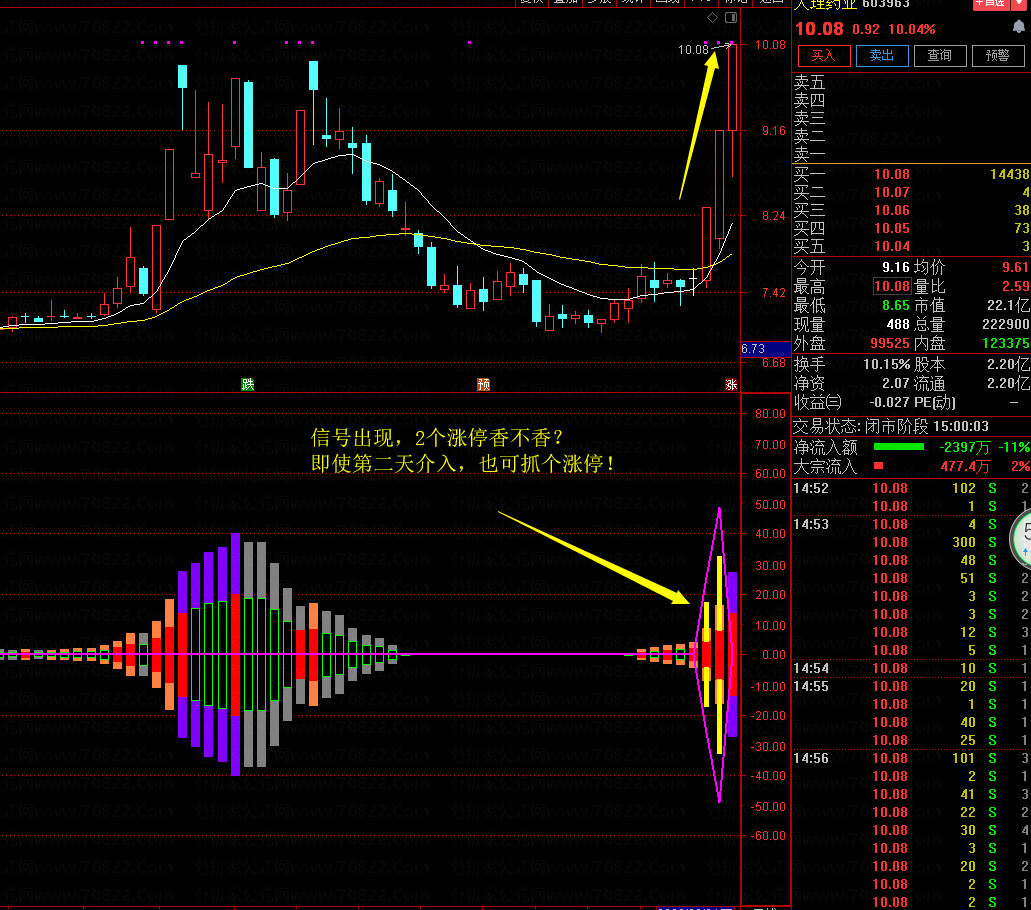Click the 量比 value 2.59
Image resolution: width=1031 pixels, height=910 pixels.
coord(1015,287)
